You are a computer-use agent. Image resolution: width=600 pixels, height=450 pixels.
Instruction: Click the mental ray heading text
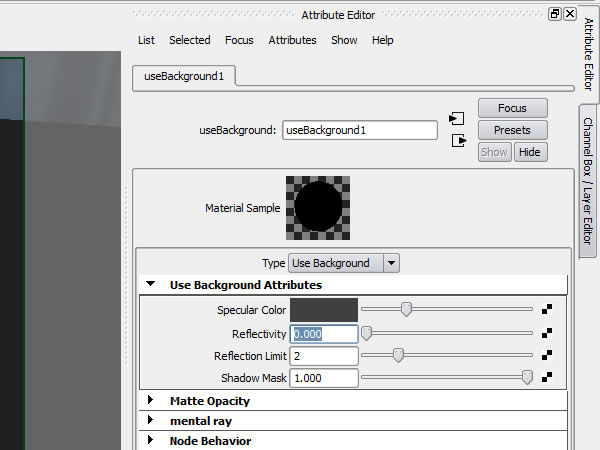tap(201, 421)
